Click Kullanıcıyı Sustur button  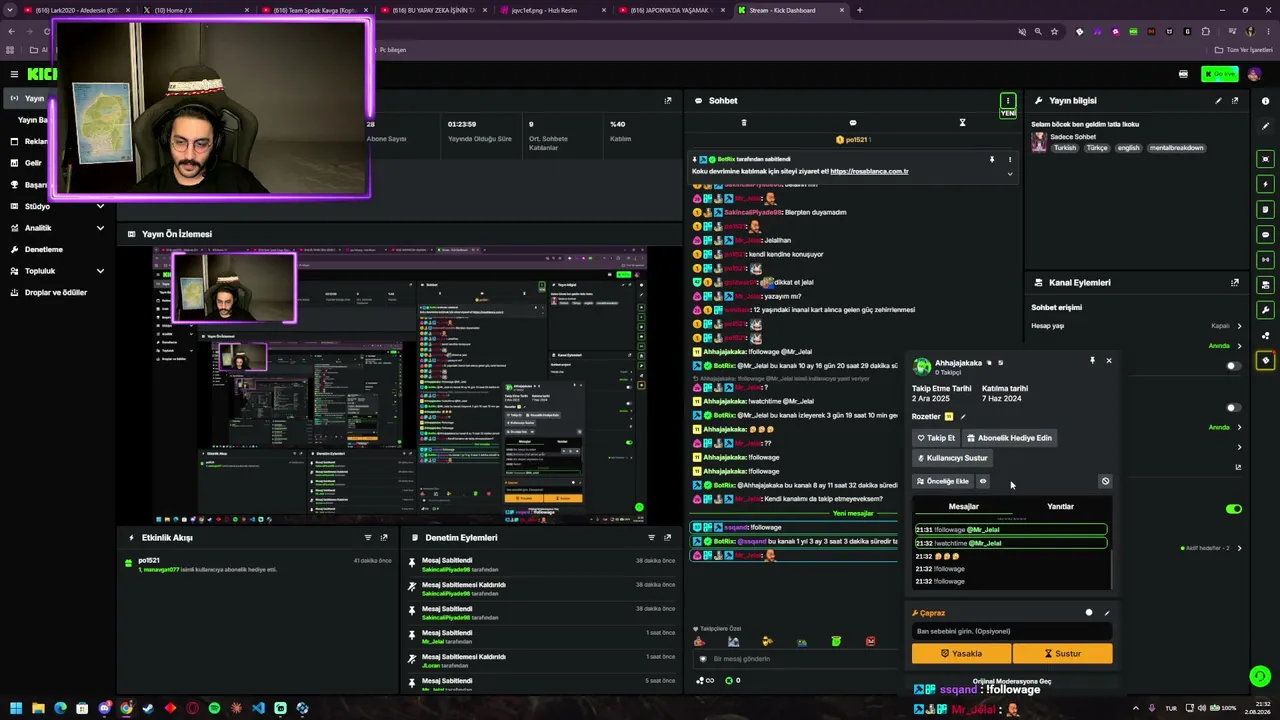click(x=952, y=458)
